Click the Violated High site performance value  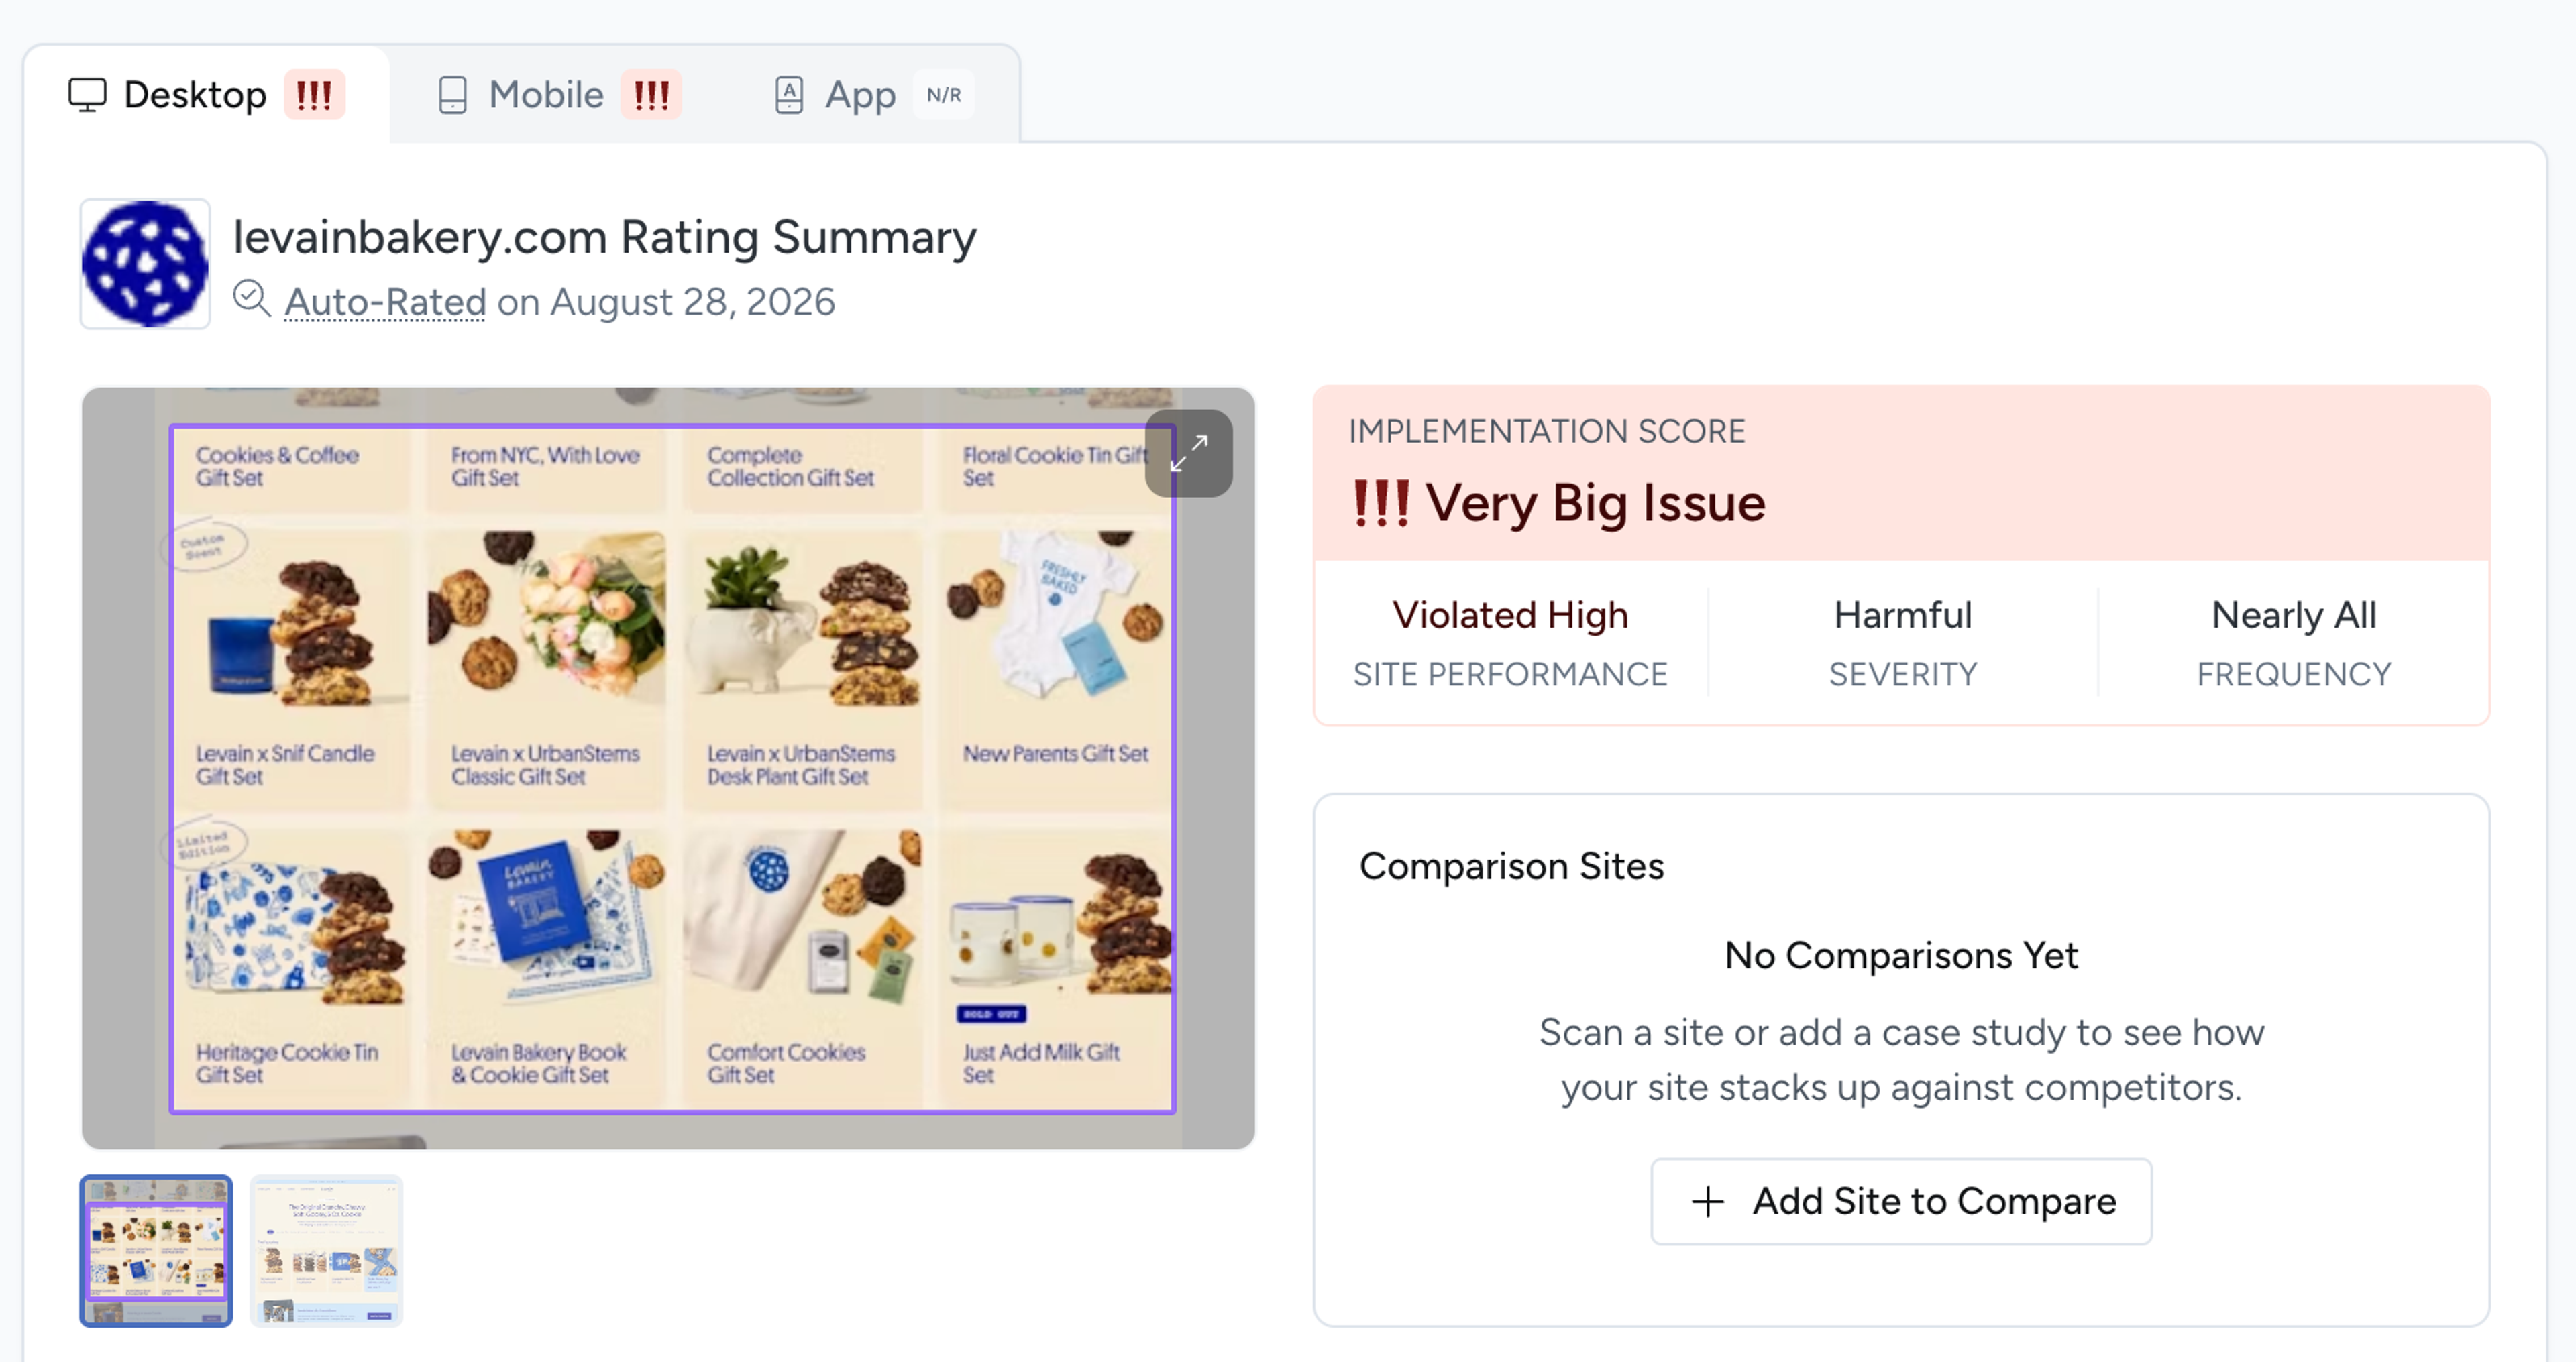pos(1510,615)
